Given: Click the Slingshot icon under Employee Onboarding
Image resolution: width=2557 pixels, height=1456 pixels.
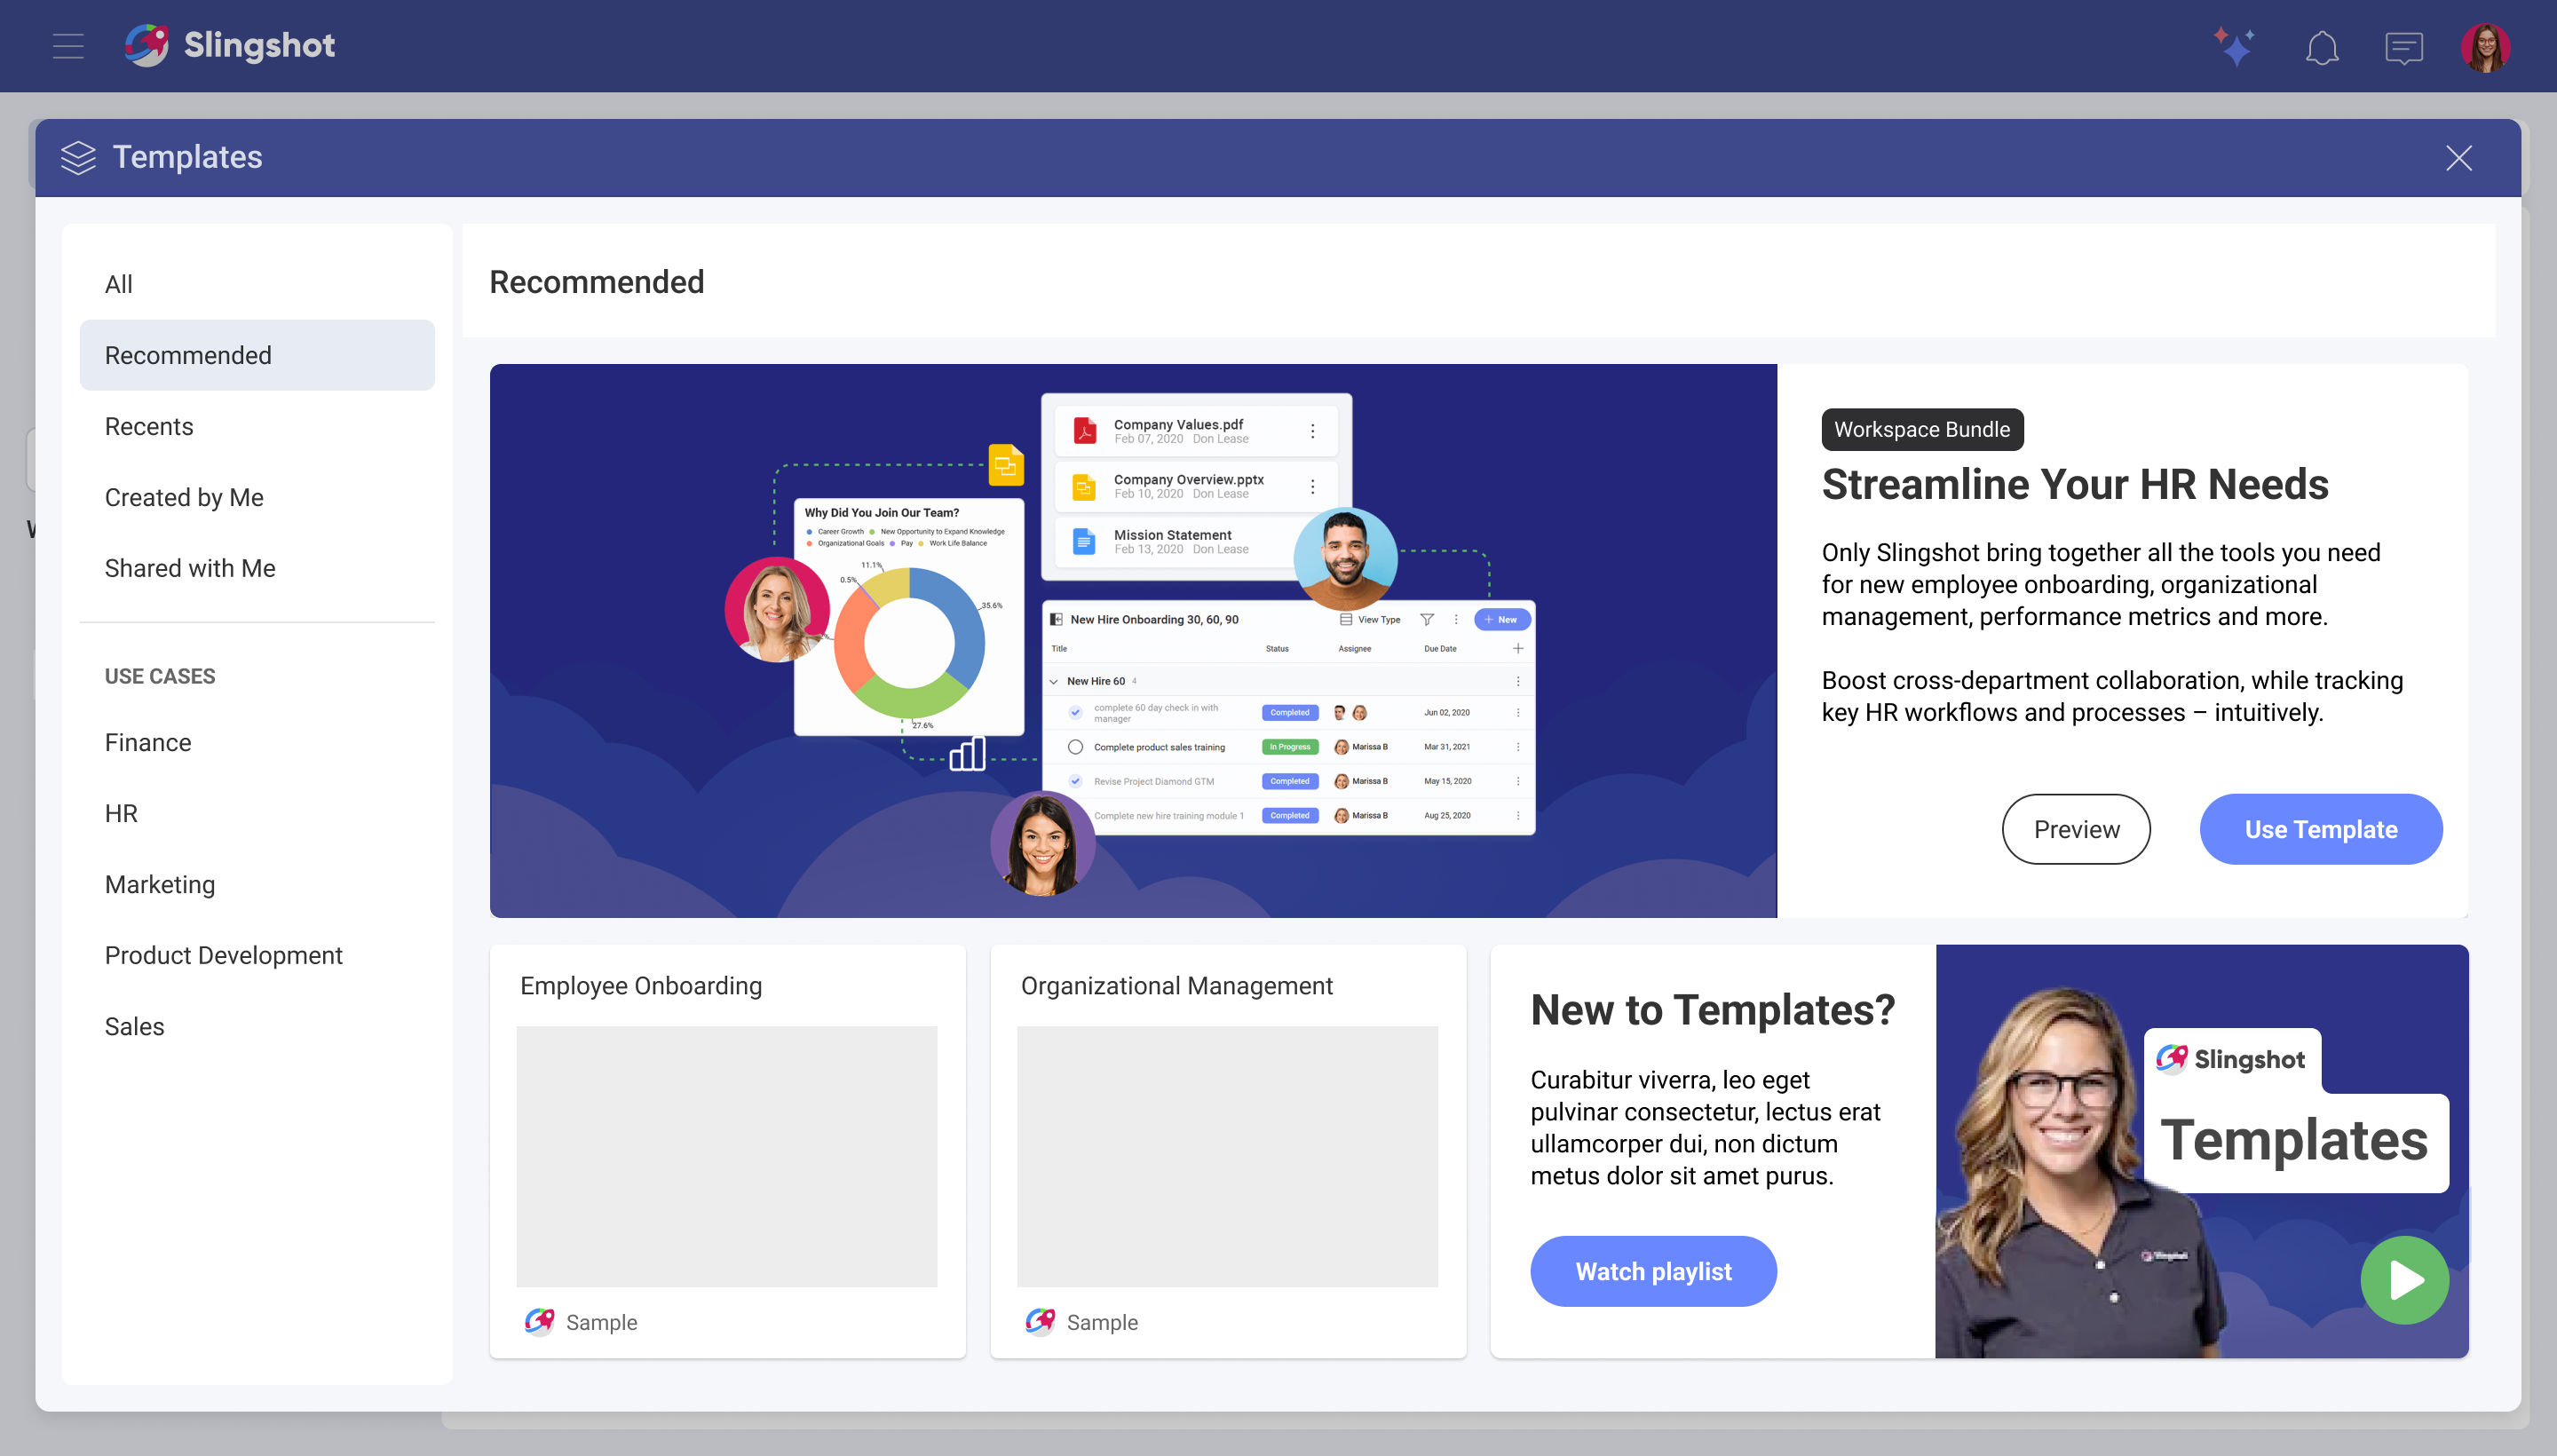Looking at the screenshot, I should click(x=539, y=1322).
